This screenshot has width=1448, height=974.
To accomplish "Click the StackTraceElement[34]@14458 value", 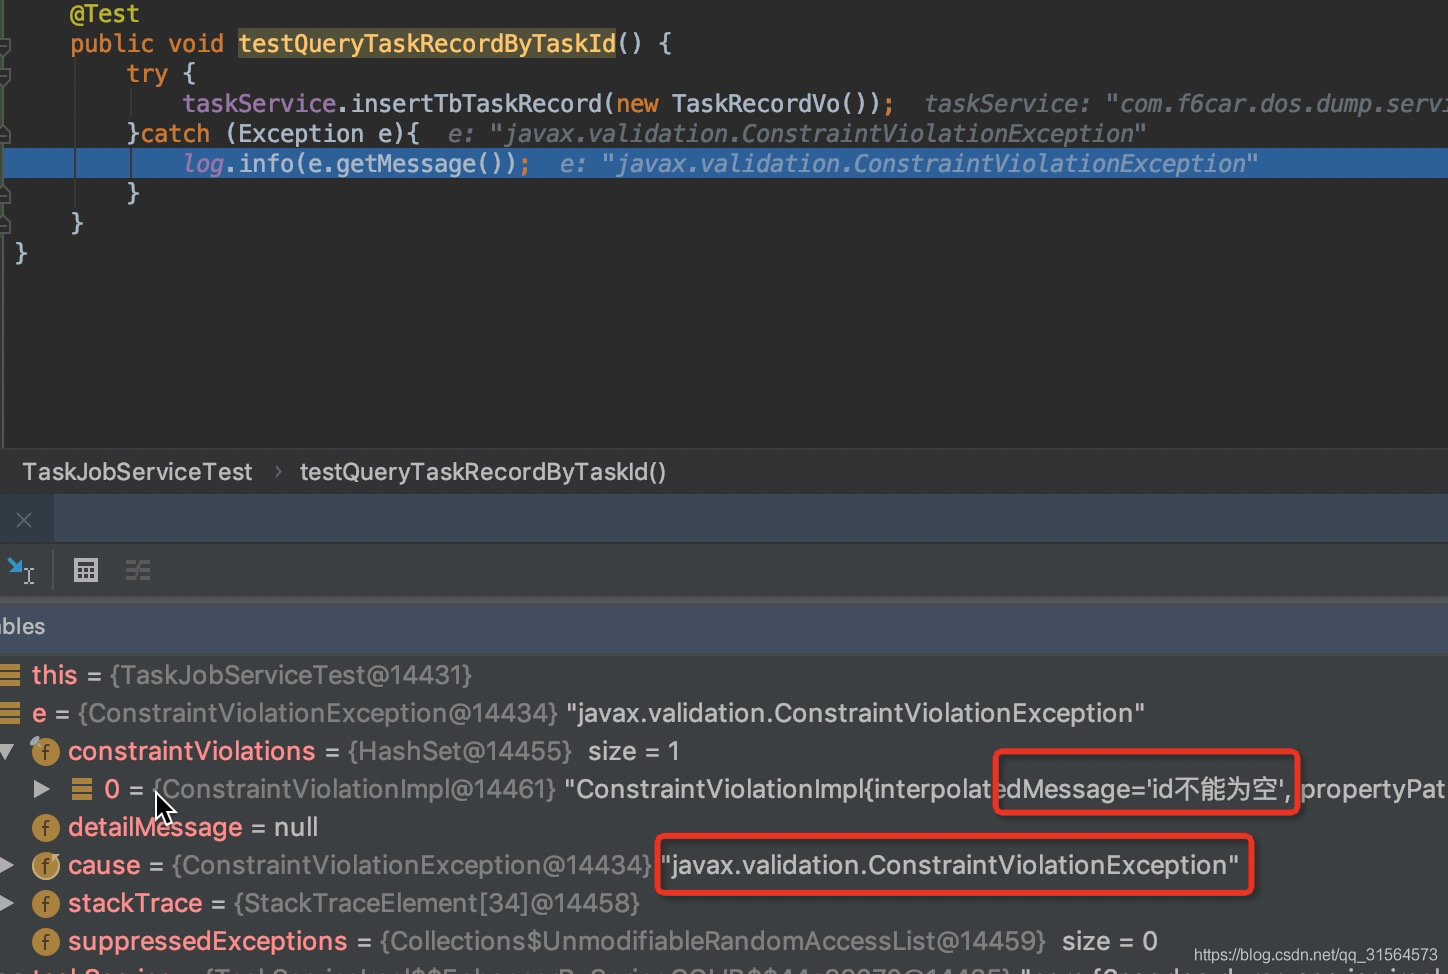I will pos(436,903).
